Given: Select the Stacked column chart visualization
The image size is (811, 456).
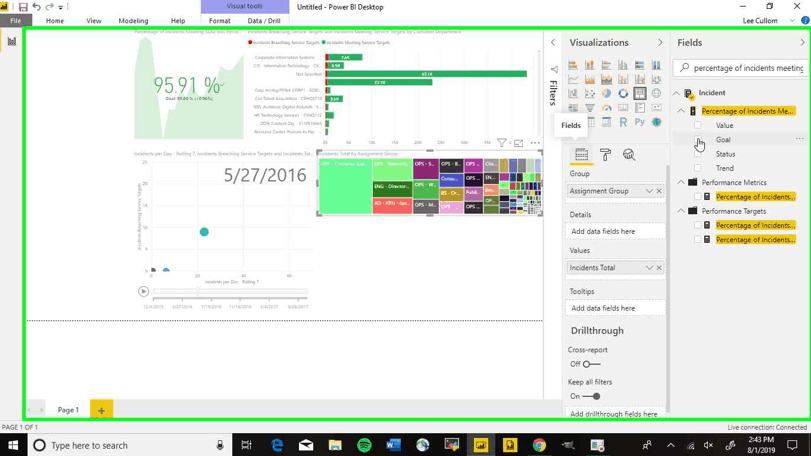Looking at the screenshot, I should (x=590, y=65).
